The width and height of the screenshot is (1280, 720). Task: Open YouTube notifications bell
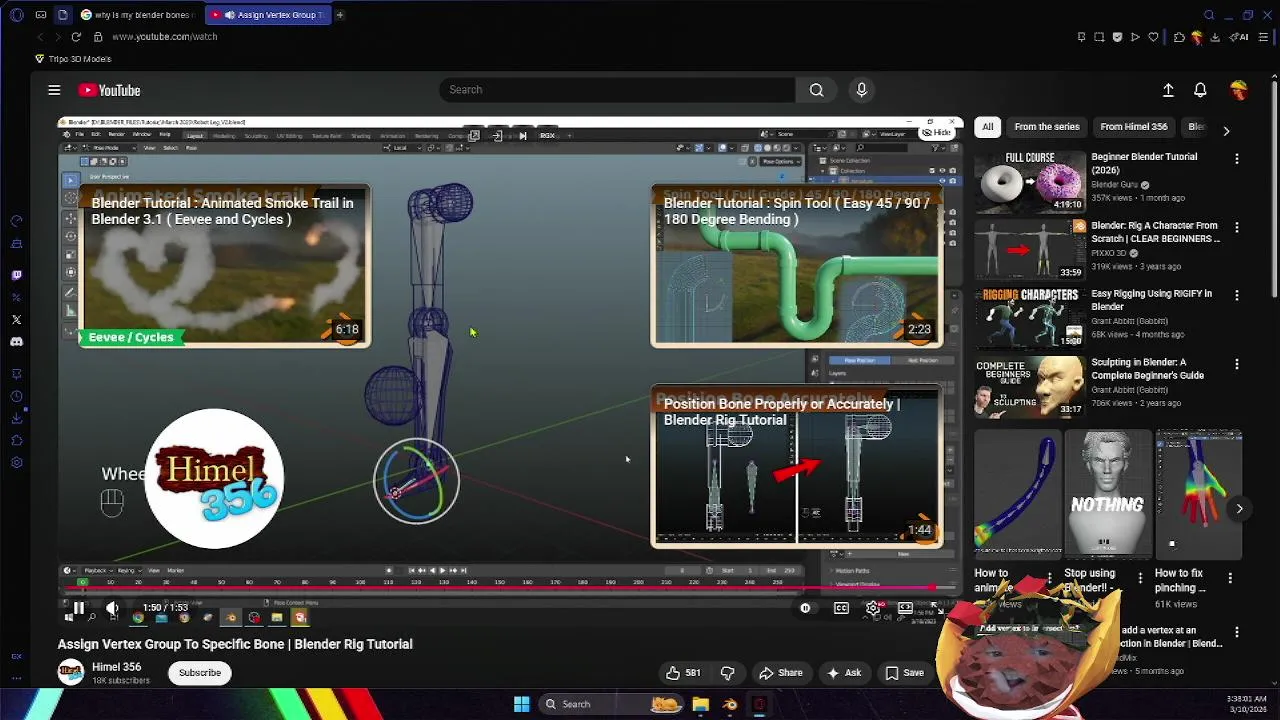[x=1200, y=90]
